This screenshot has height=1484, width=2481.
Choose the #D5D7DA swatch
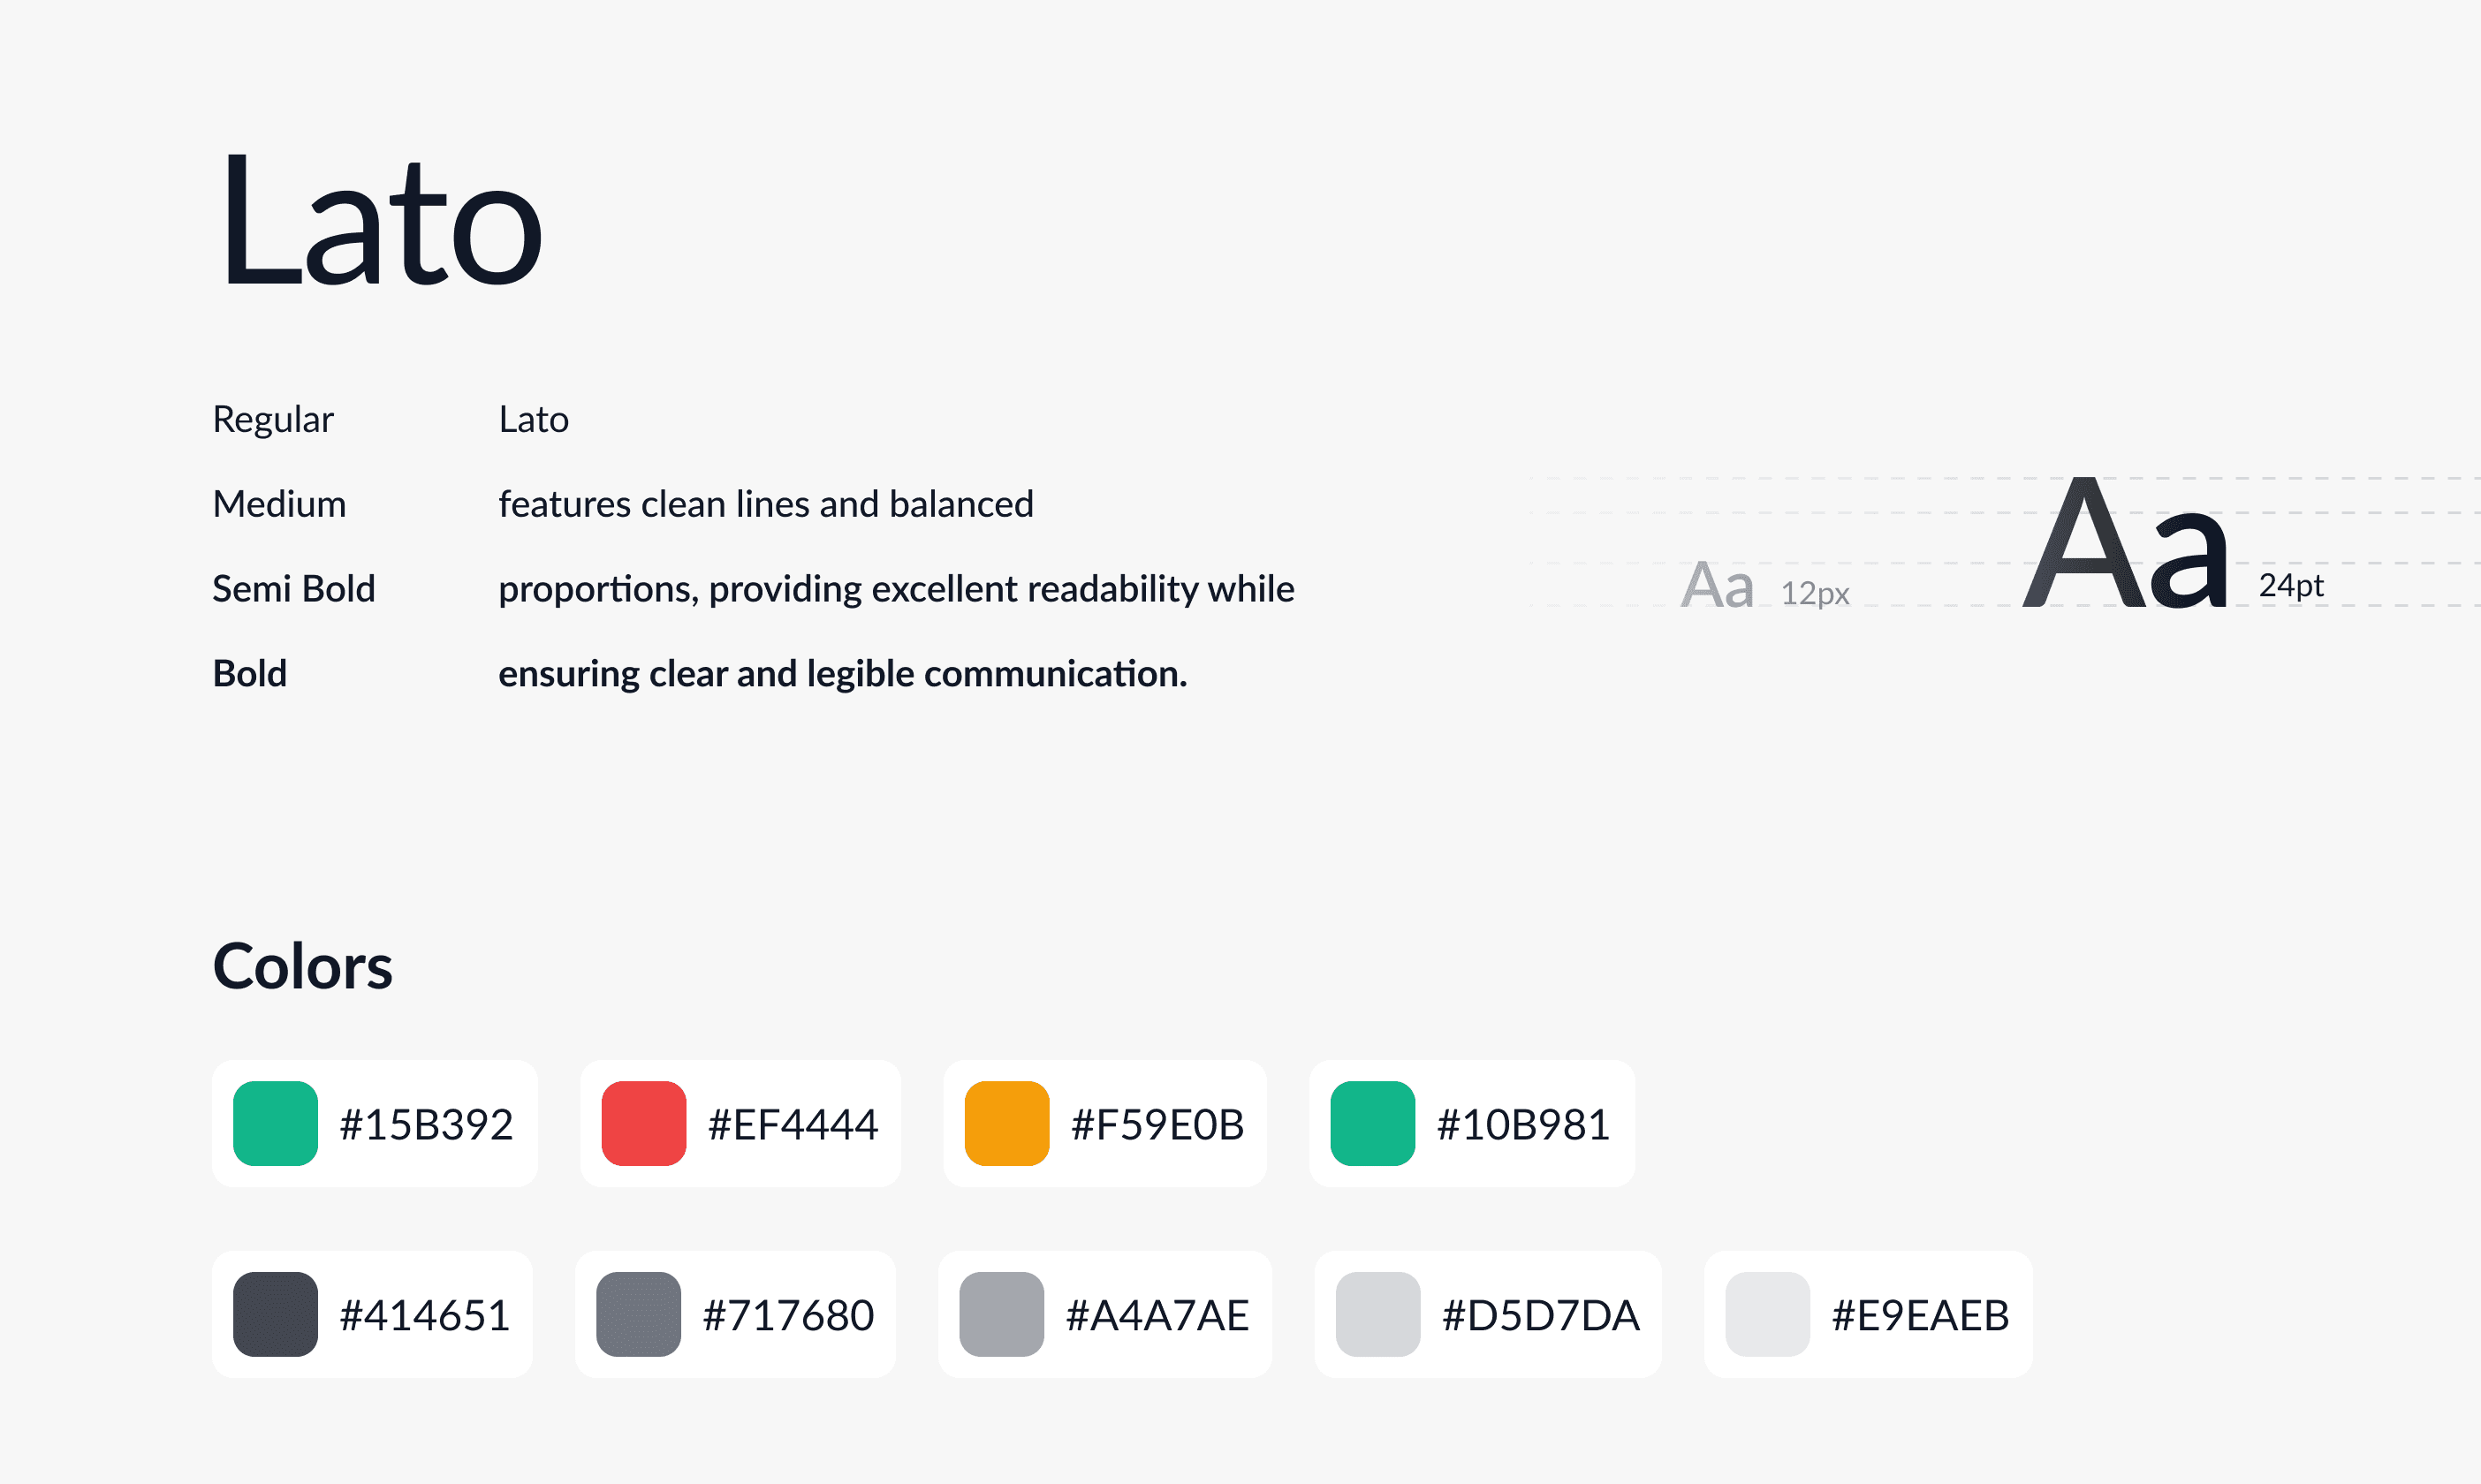(x=1378, y=1314)
